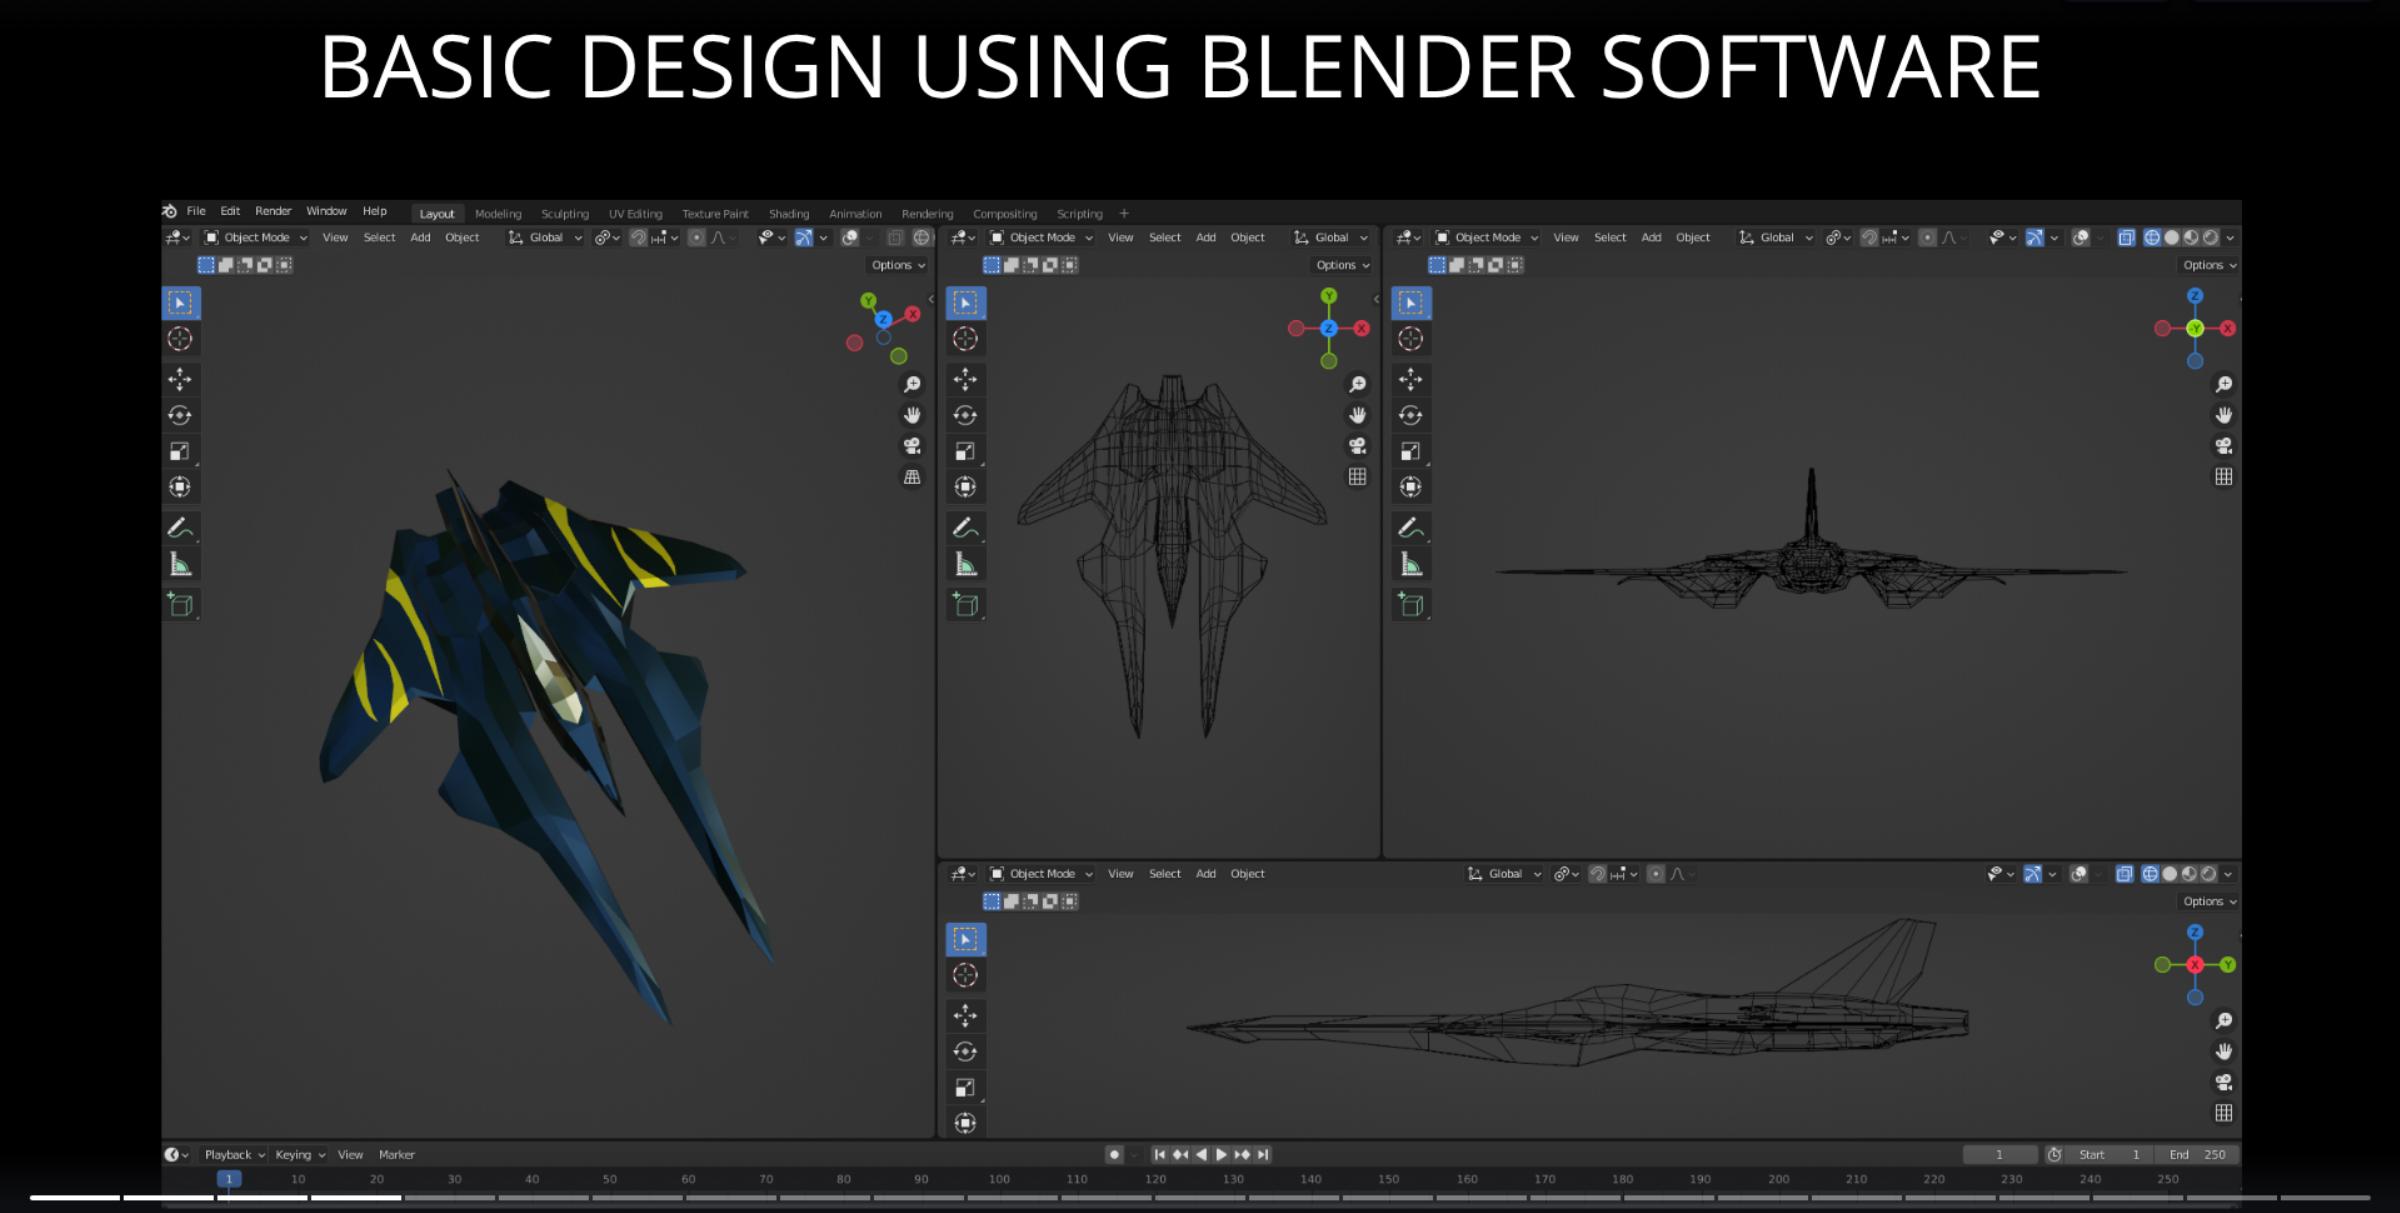Image resolution: width=2400 pixels, height=1213 pixels.
Task: Play the animation in the timeline
Action: [x=1221, y=1154]
